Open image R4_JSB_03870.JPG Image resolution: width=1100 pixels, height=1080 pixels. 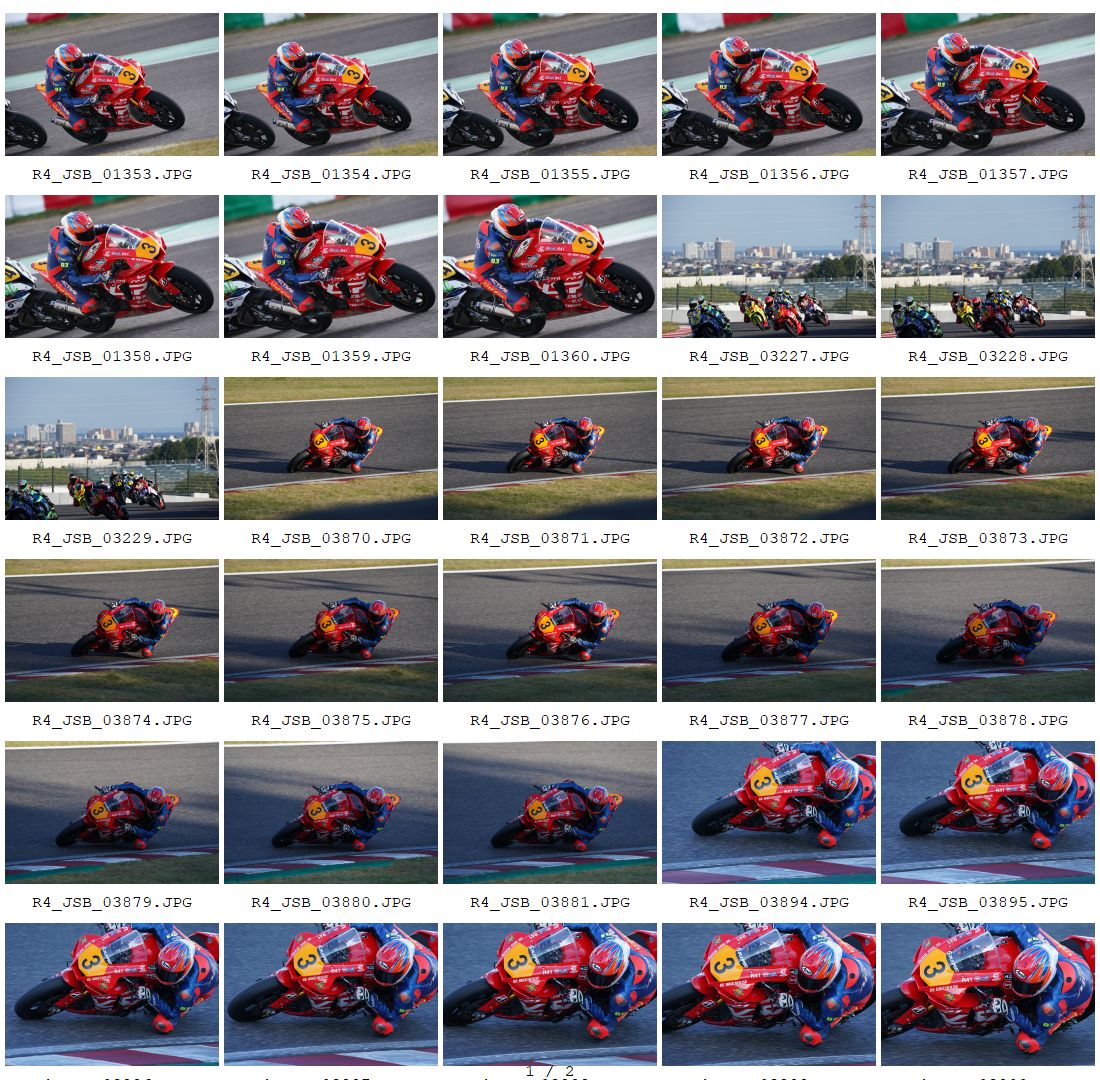(331, 448)
